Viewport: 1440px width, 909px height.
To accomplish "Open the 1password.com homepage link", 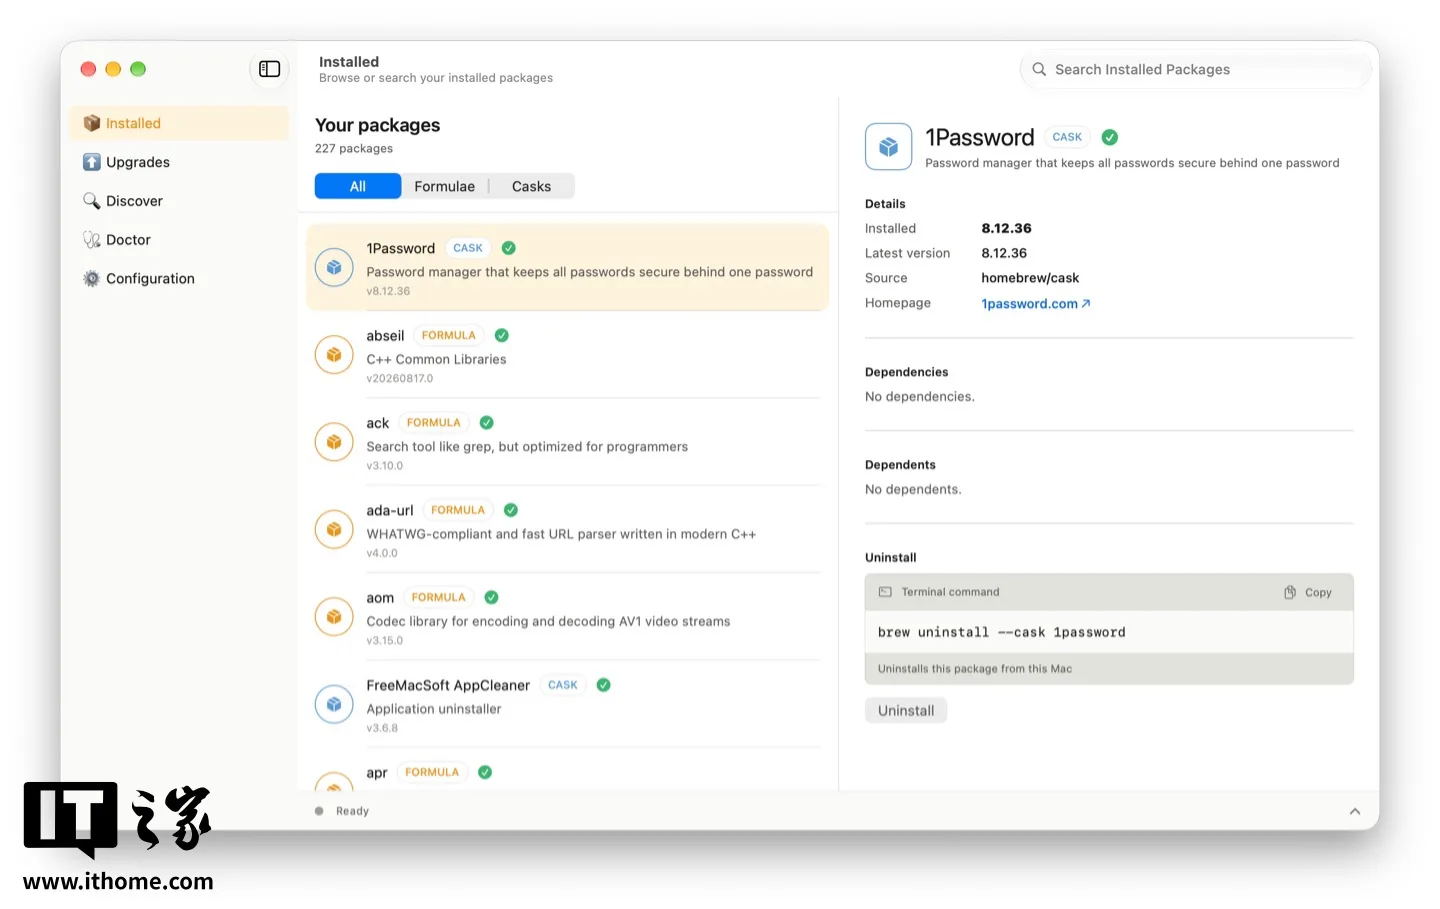I will [x=1036, y=304].
